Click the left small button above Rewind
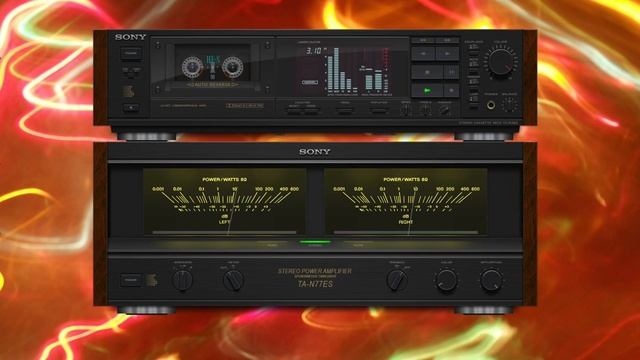Screen dimensions: 640x360 click(423, 40)
